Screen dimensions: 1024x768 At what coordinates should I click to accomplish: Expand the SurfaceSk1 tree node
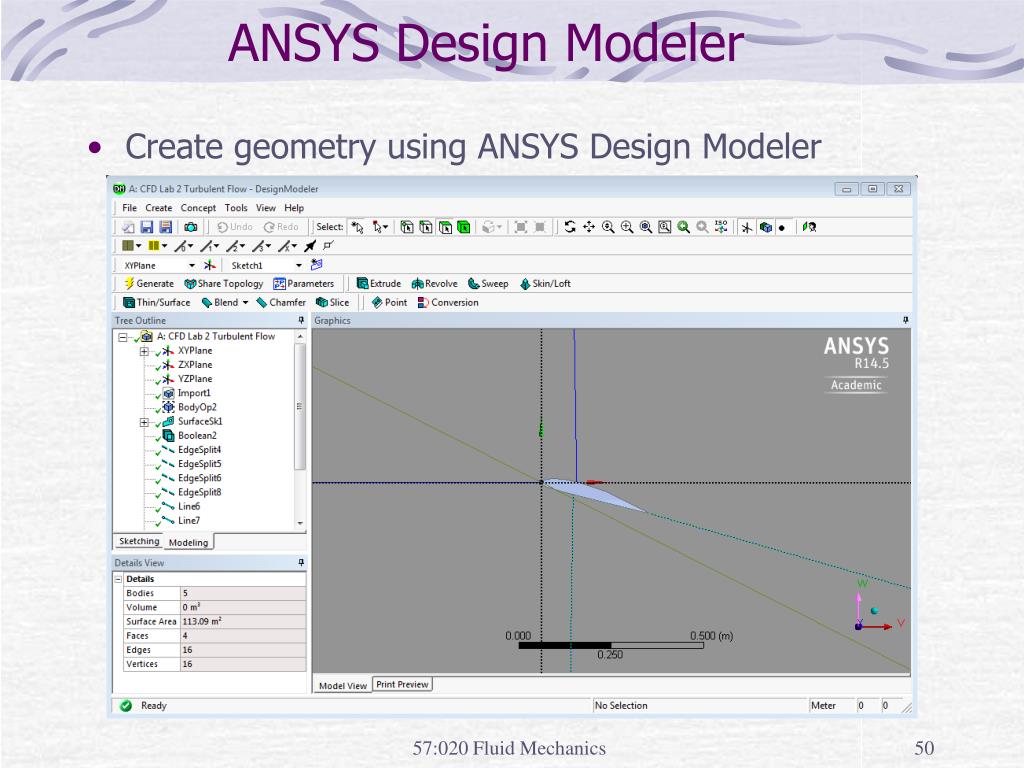(x=144, y=423)
